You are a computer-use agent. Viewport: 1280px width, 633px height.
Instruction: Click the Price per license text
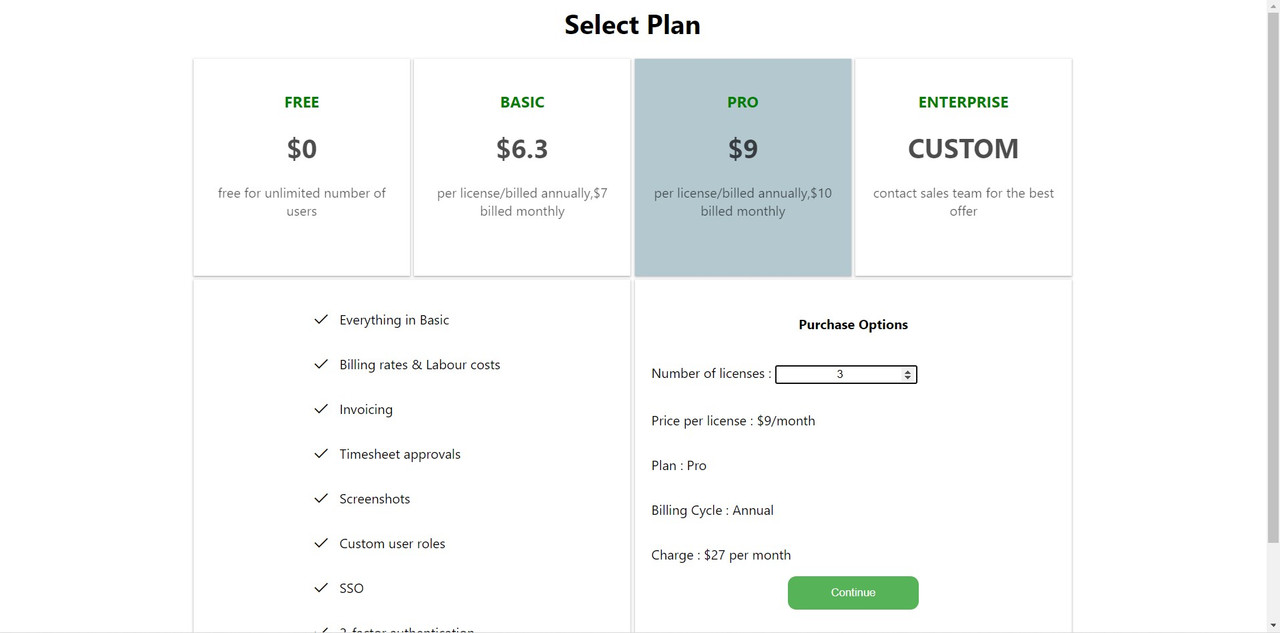point(733,421)
